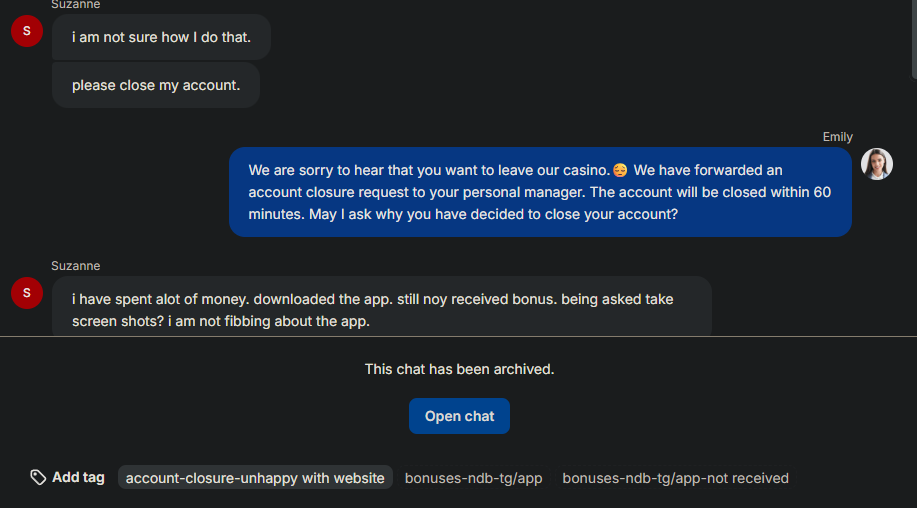Click the Emily sender name label

[837, 137]
